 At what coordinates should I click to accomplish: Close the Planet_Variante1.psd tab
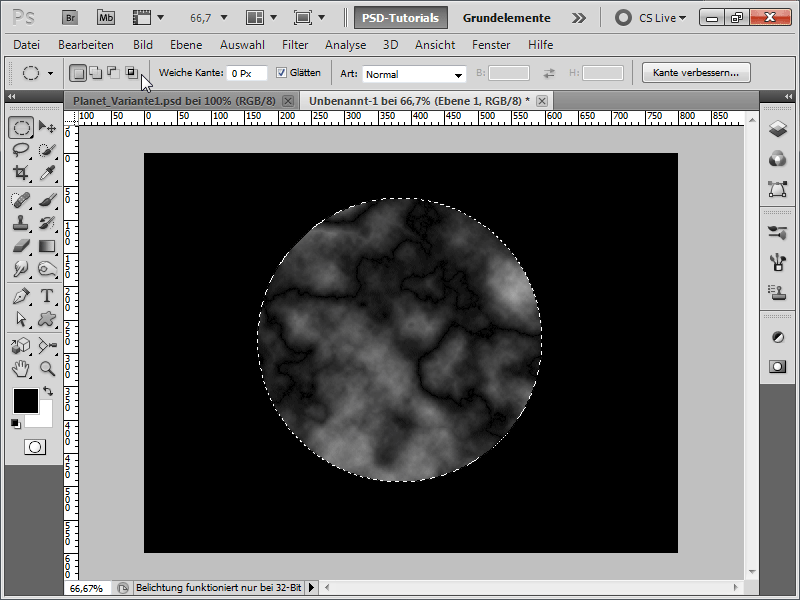click(x=288, y=101)
